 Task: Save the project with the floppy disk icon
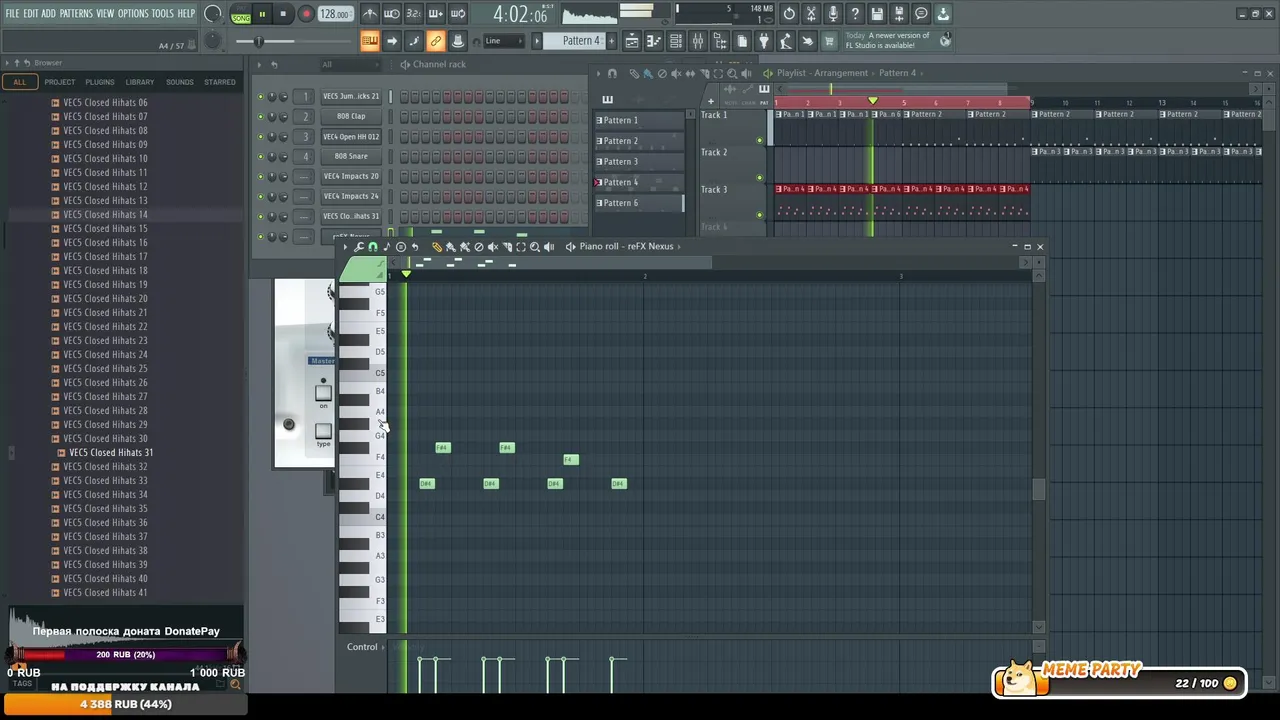(x=877, y=14)
